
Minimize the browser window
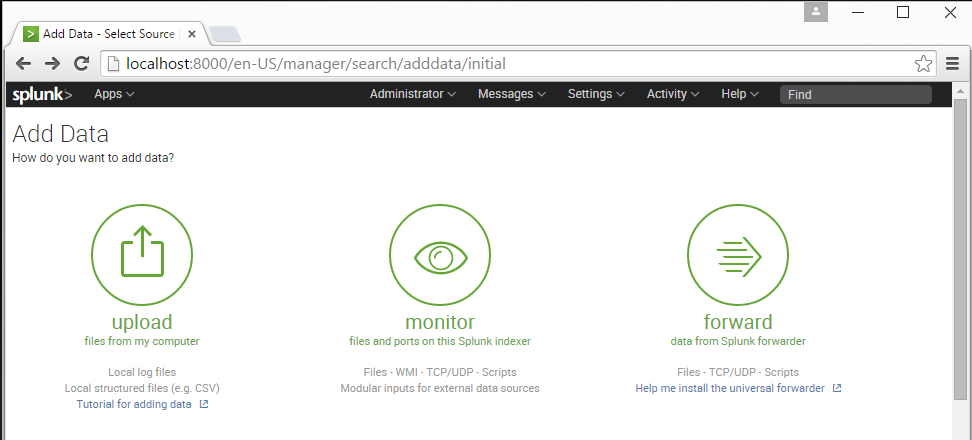coord(858,12)
